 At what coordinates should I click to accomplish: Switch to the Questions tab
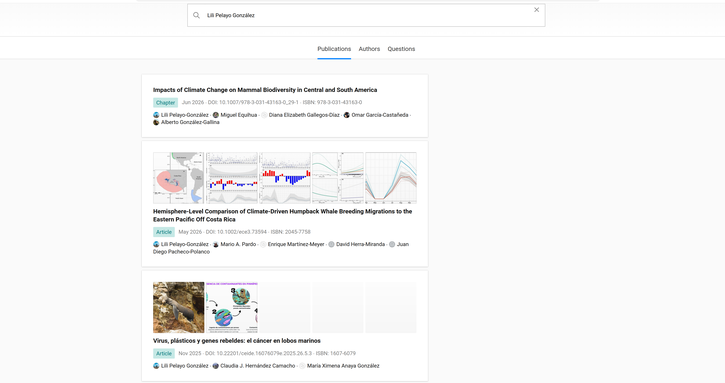(401, 49)
